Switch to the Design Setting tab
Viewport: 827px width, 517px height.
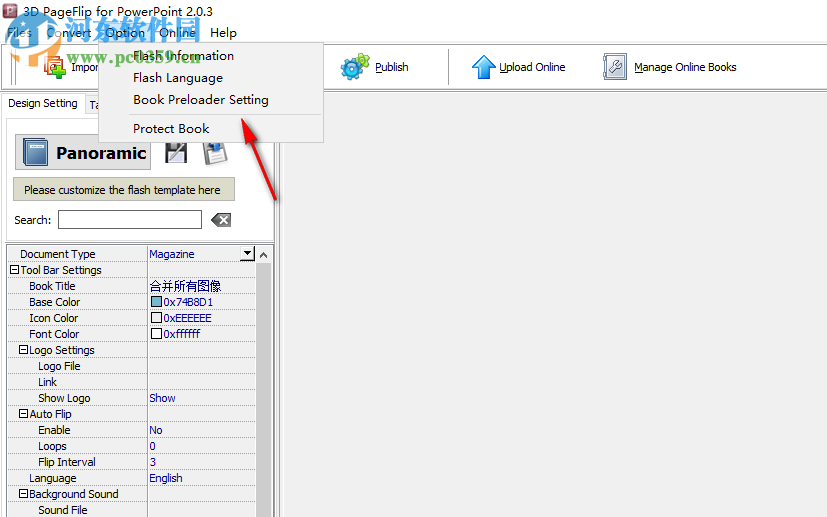point(43,103)
